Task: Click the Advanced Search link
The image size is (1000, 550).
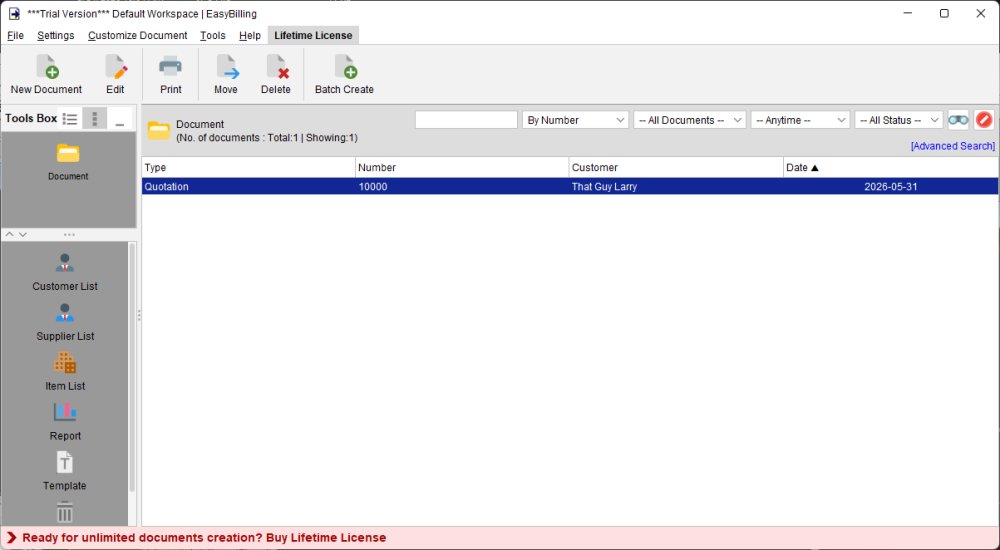Action: pyautogui.click(x=953, y=146)
